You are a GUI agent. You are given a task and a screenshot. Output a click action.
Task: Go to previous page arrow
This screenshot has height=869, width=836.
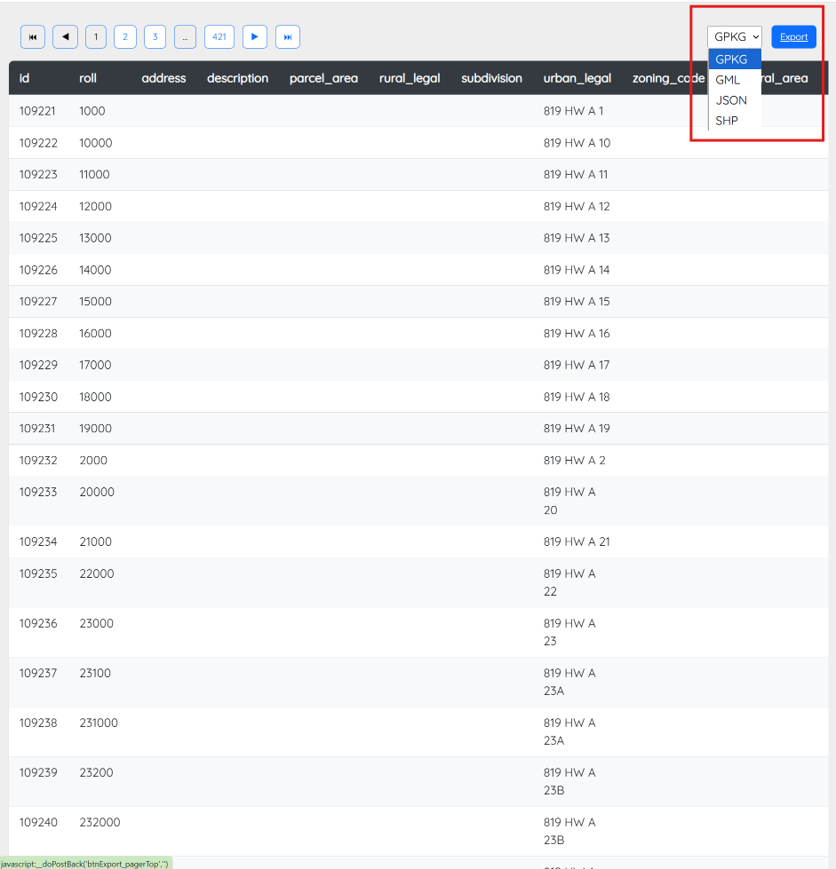pyautogui.click(x=65, y=37)
